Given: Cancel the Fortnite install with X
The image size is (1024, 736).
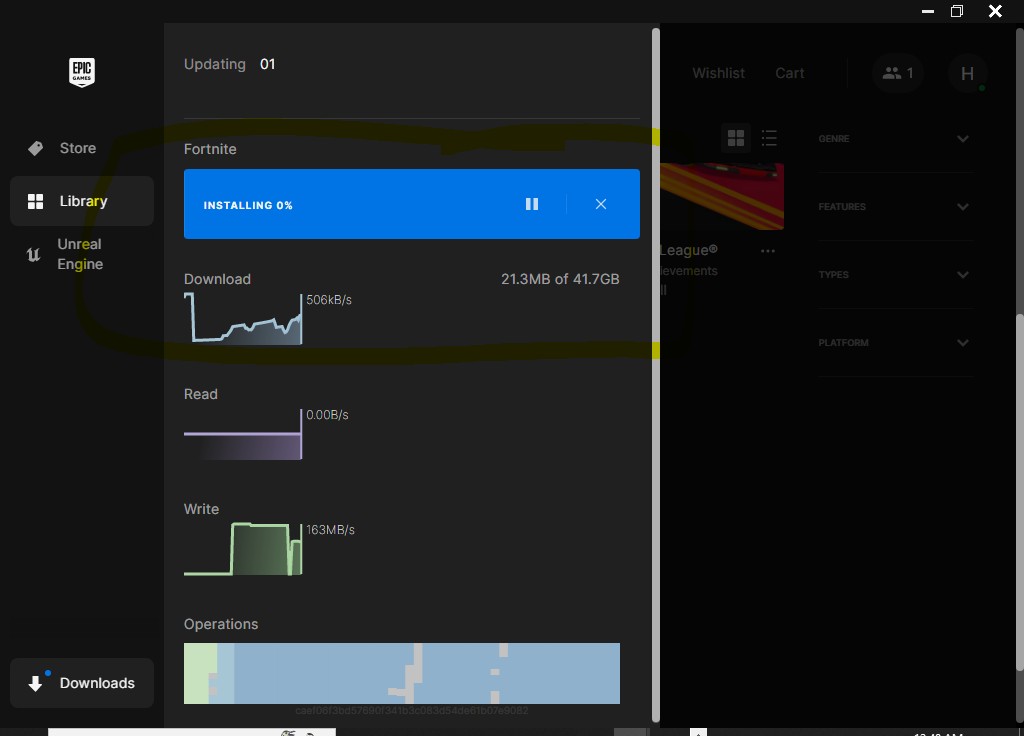Looking at the screenshot, I should [x=601, y=204].
